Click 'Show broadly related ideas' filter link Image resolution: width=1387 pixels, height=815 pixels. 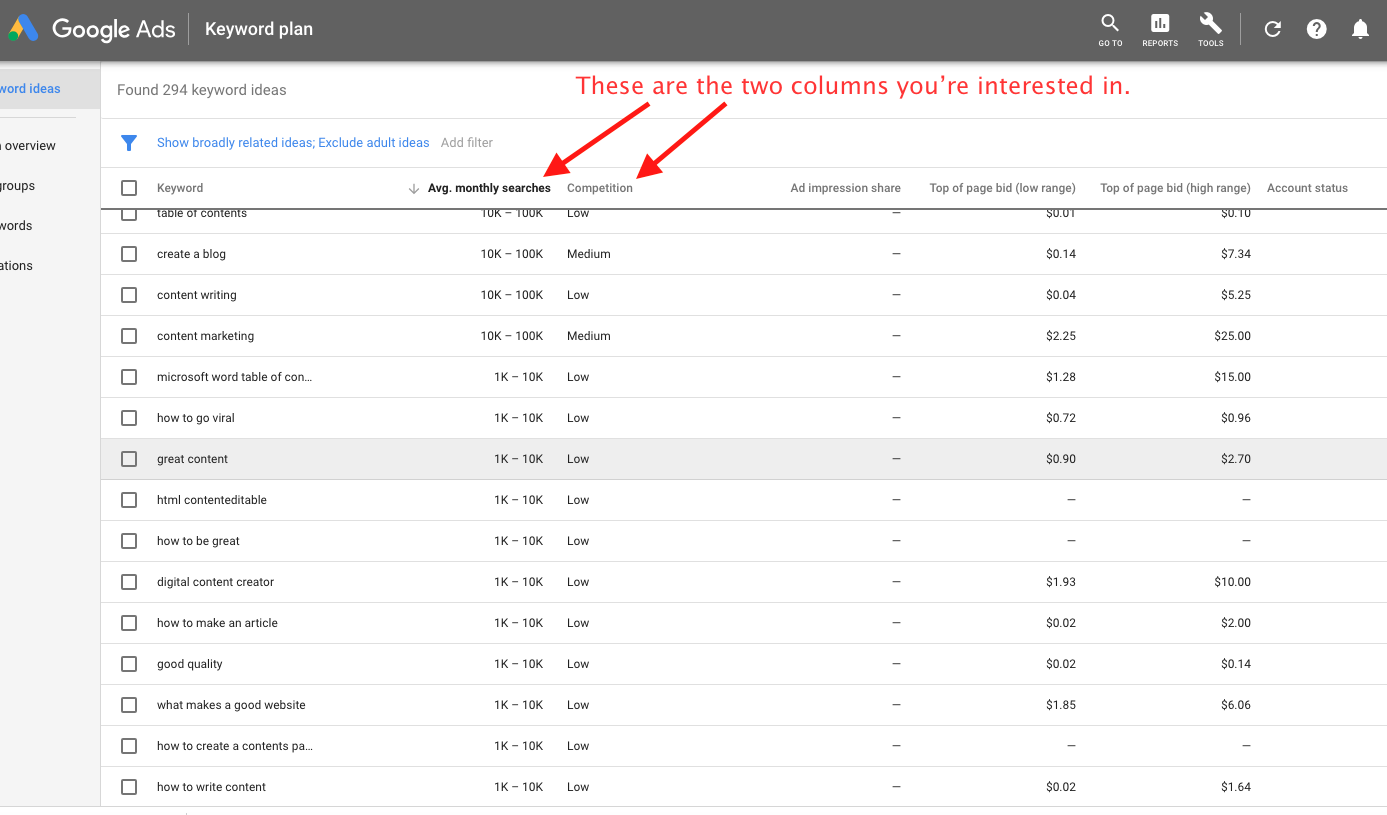click(x=234, y=143)
